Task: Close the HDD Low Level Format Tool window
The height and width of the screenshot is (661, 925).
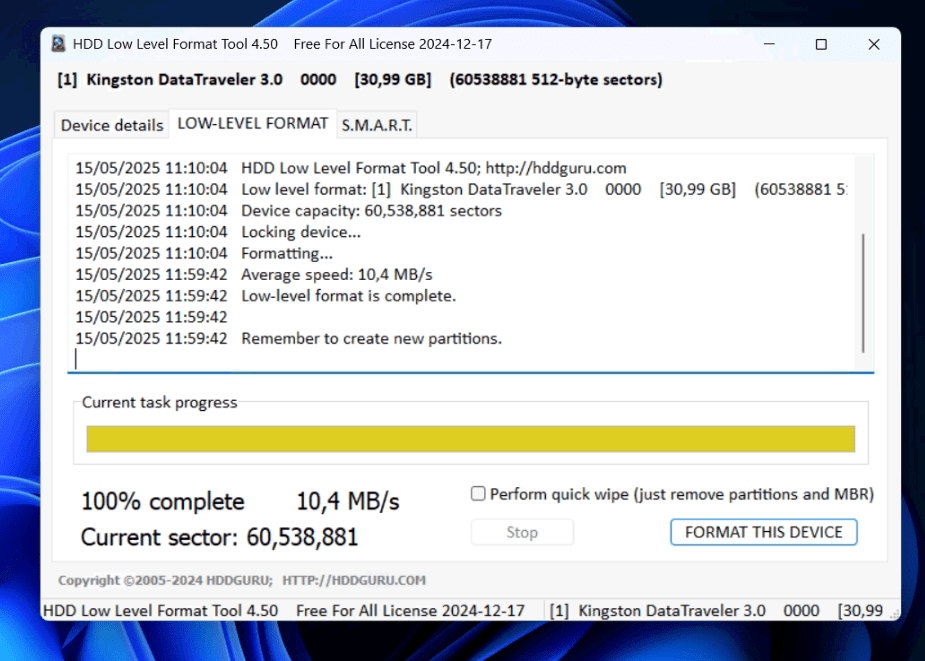Action: coord(873,44)
